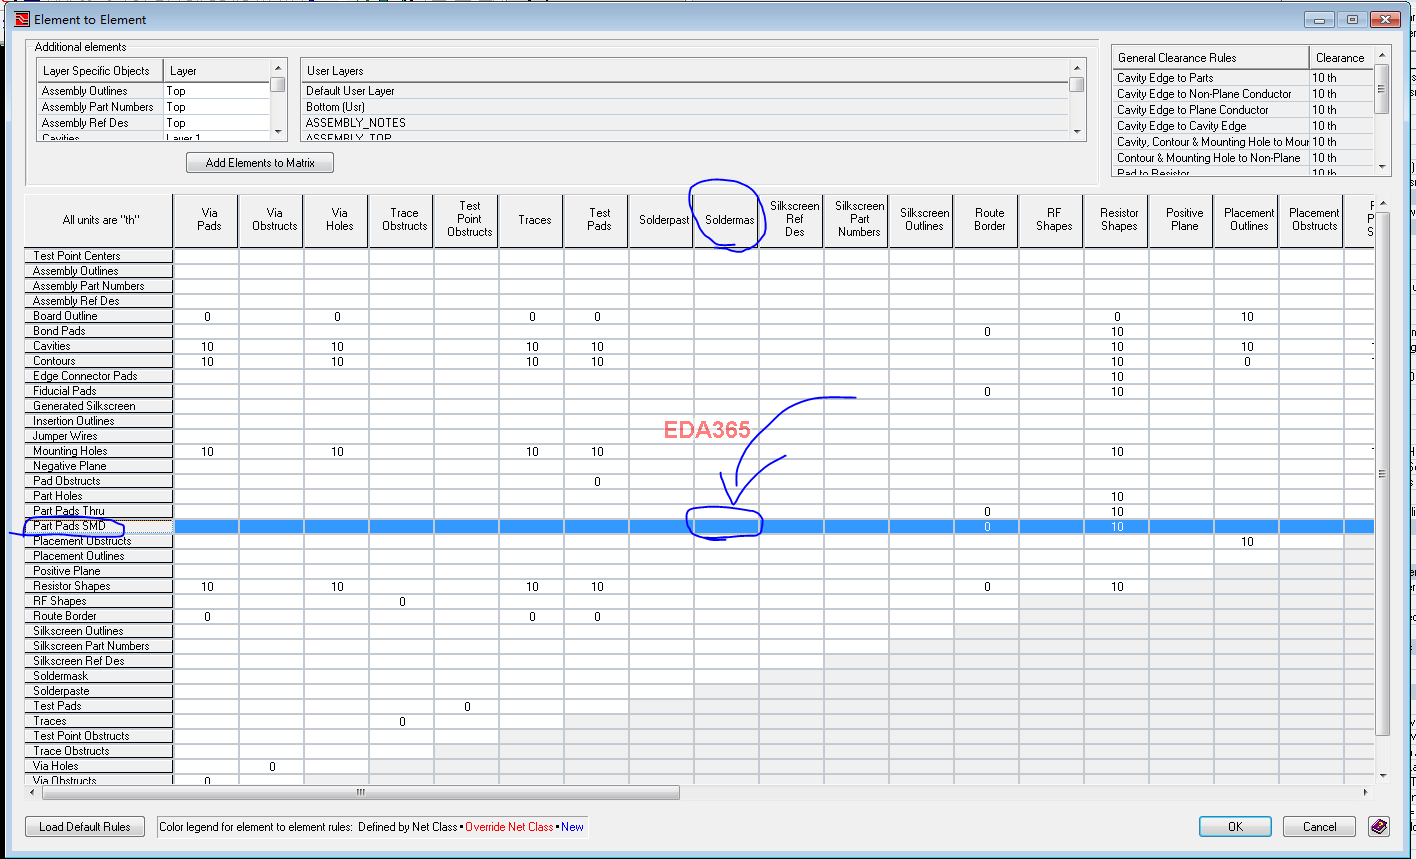
Task: Click the Placement Obstructs Placement Outlines cell
Action: [1247, 541]
